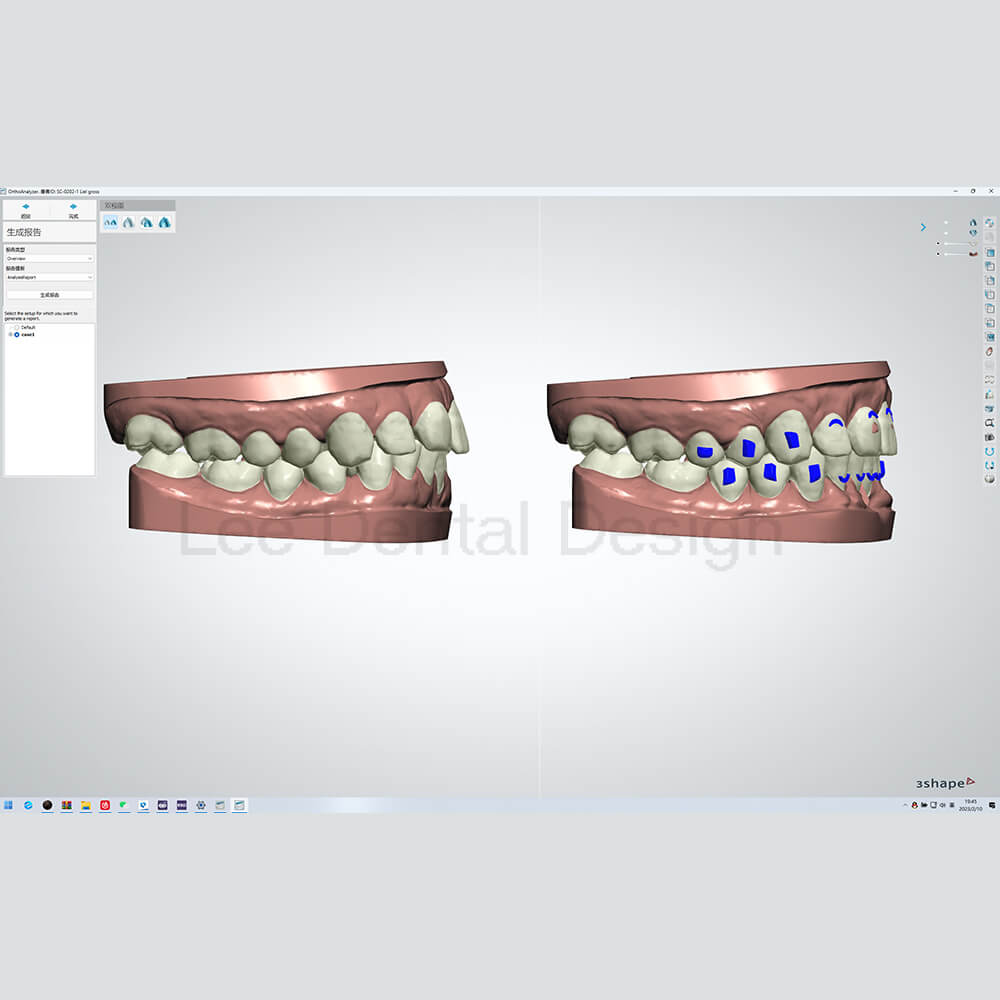Screen dimensions: 1000x1000
Task: Open the File Explorer taskbar icon
Action: pyautogui.click(x=85, y=805)
